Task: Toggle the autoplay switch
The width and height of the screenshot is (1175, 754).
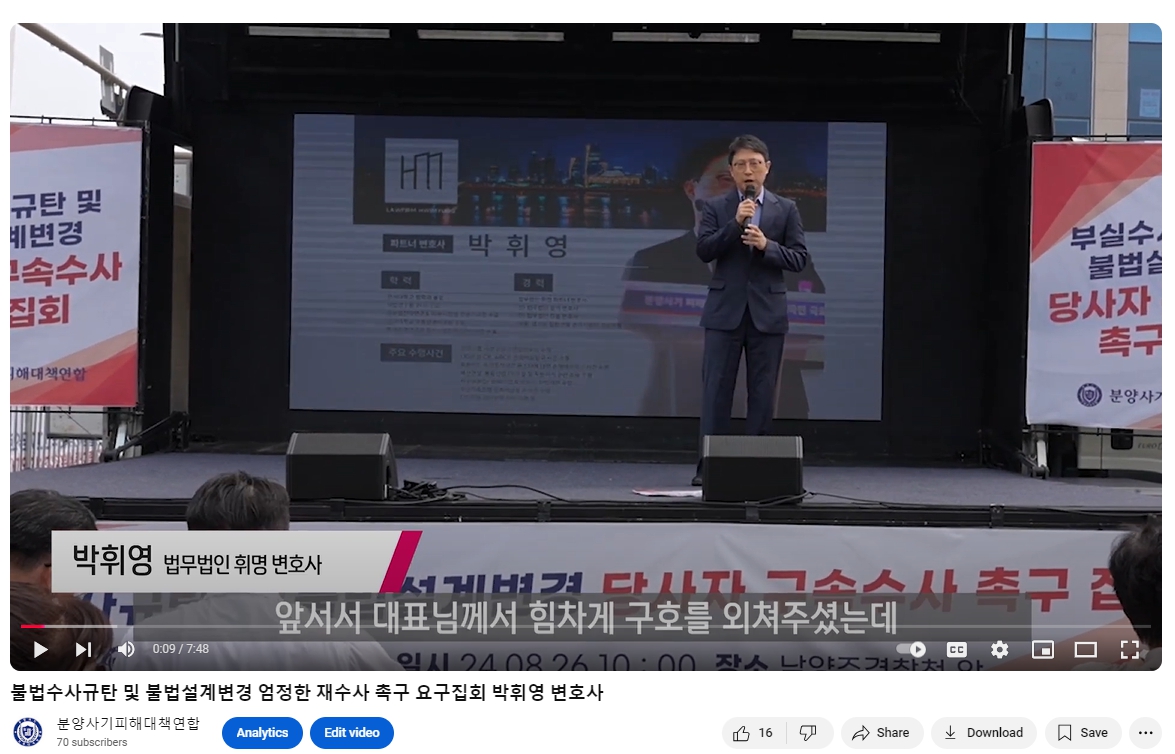Action: click(x=911, y=649)
